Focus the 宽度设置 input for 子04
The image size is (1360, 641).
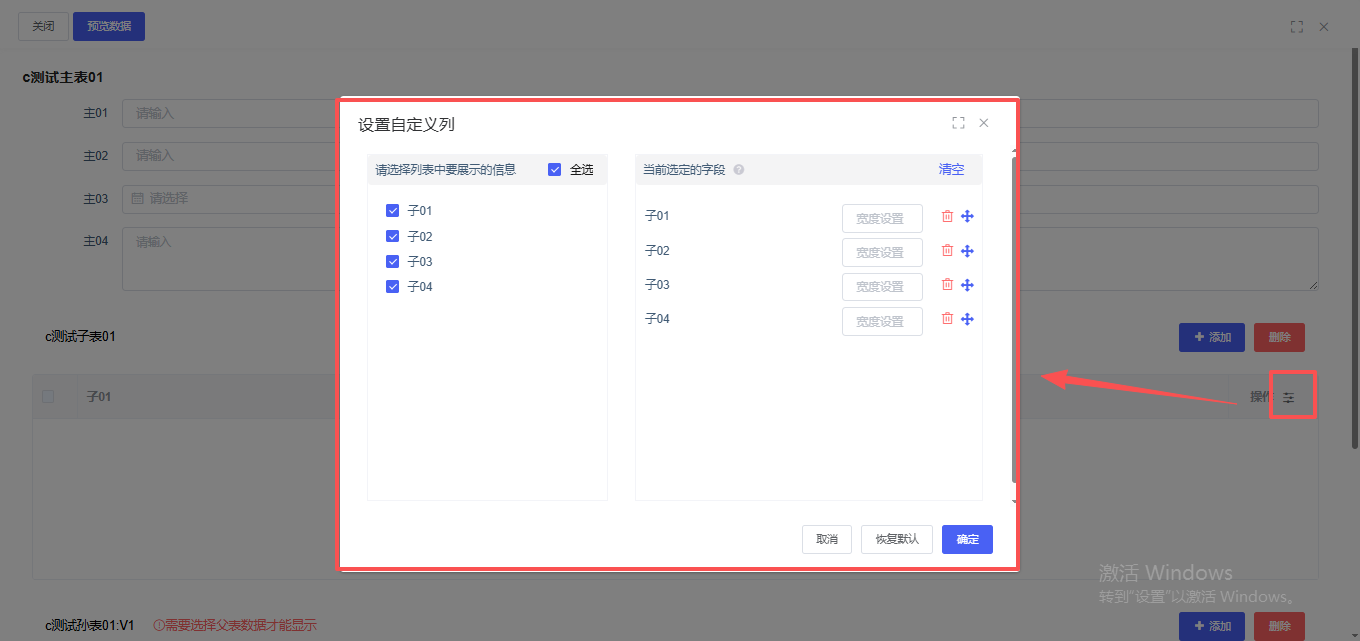[x=881, y=321]
